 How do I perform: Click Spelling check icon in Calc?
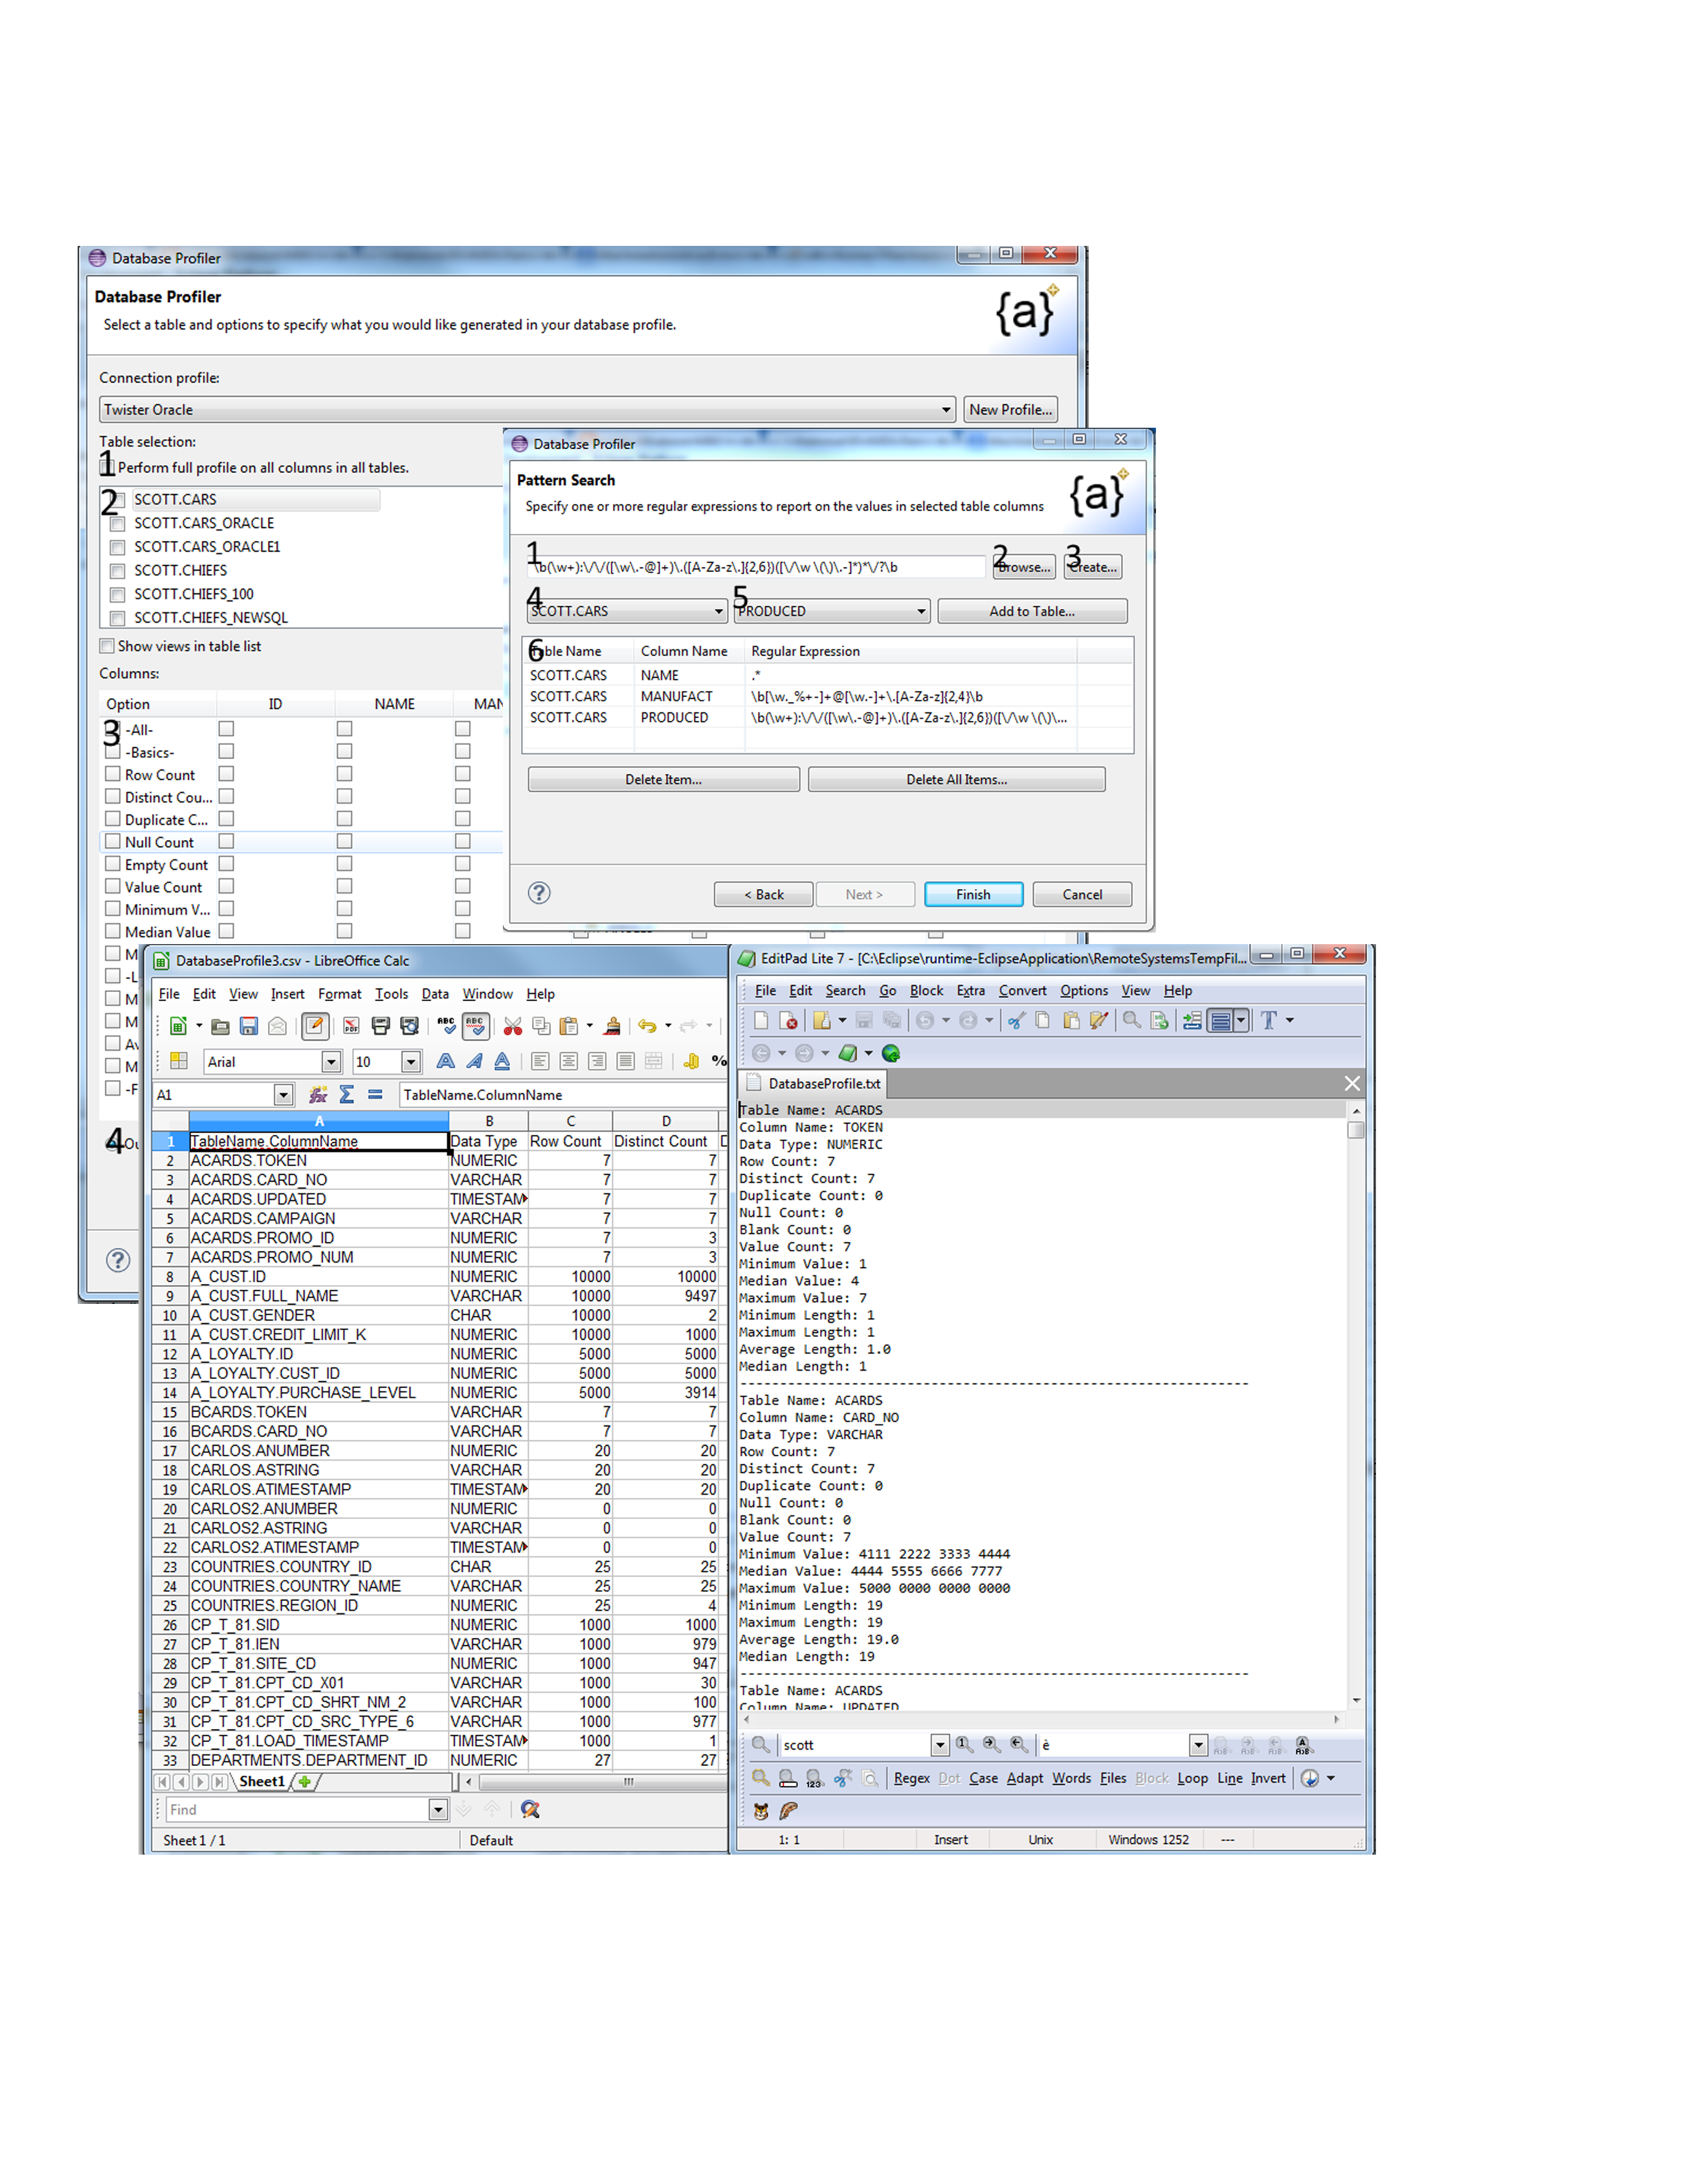click(446, 1026)
